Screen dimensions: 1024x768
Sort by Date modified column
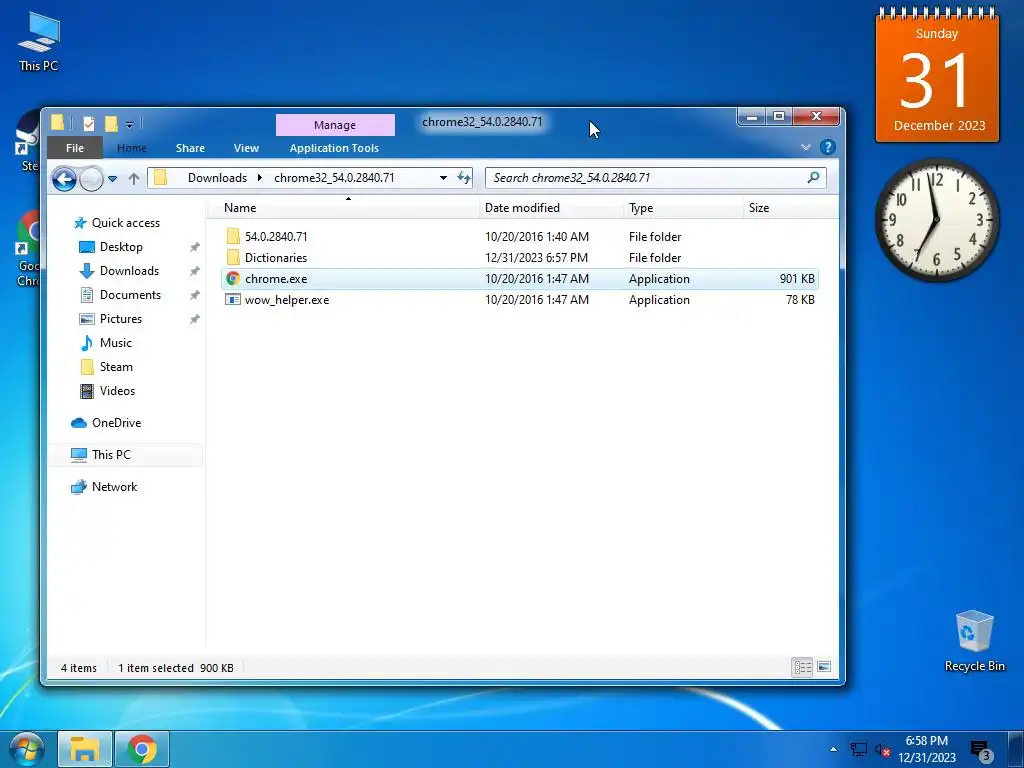pos(522,208)
